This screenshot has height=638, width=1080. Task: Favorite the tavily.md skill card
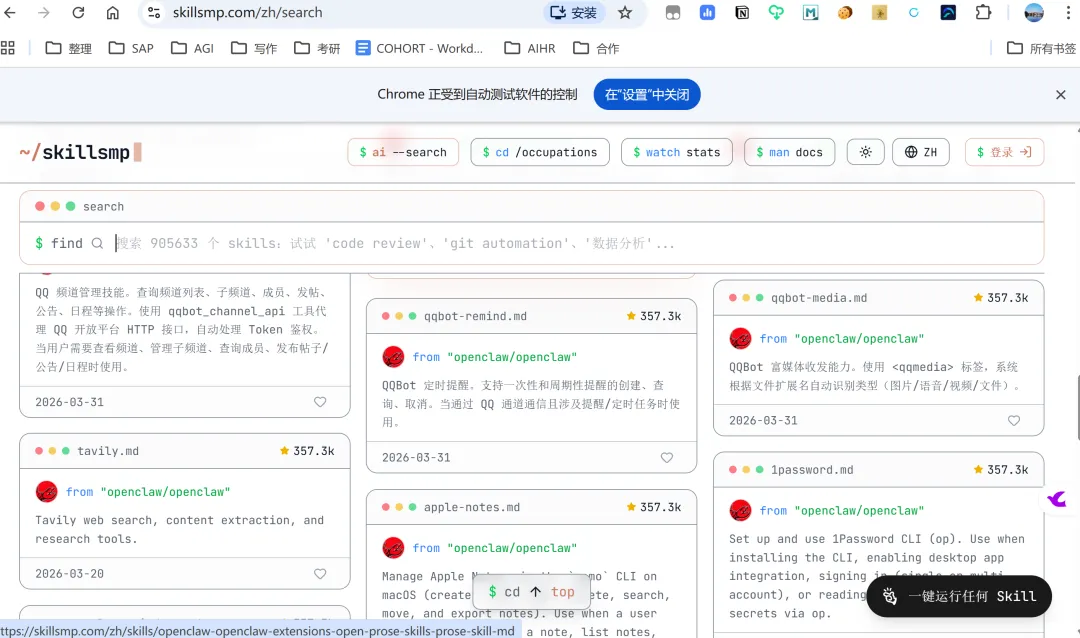320,573
